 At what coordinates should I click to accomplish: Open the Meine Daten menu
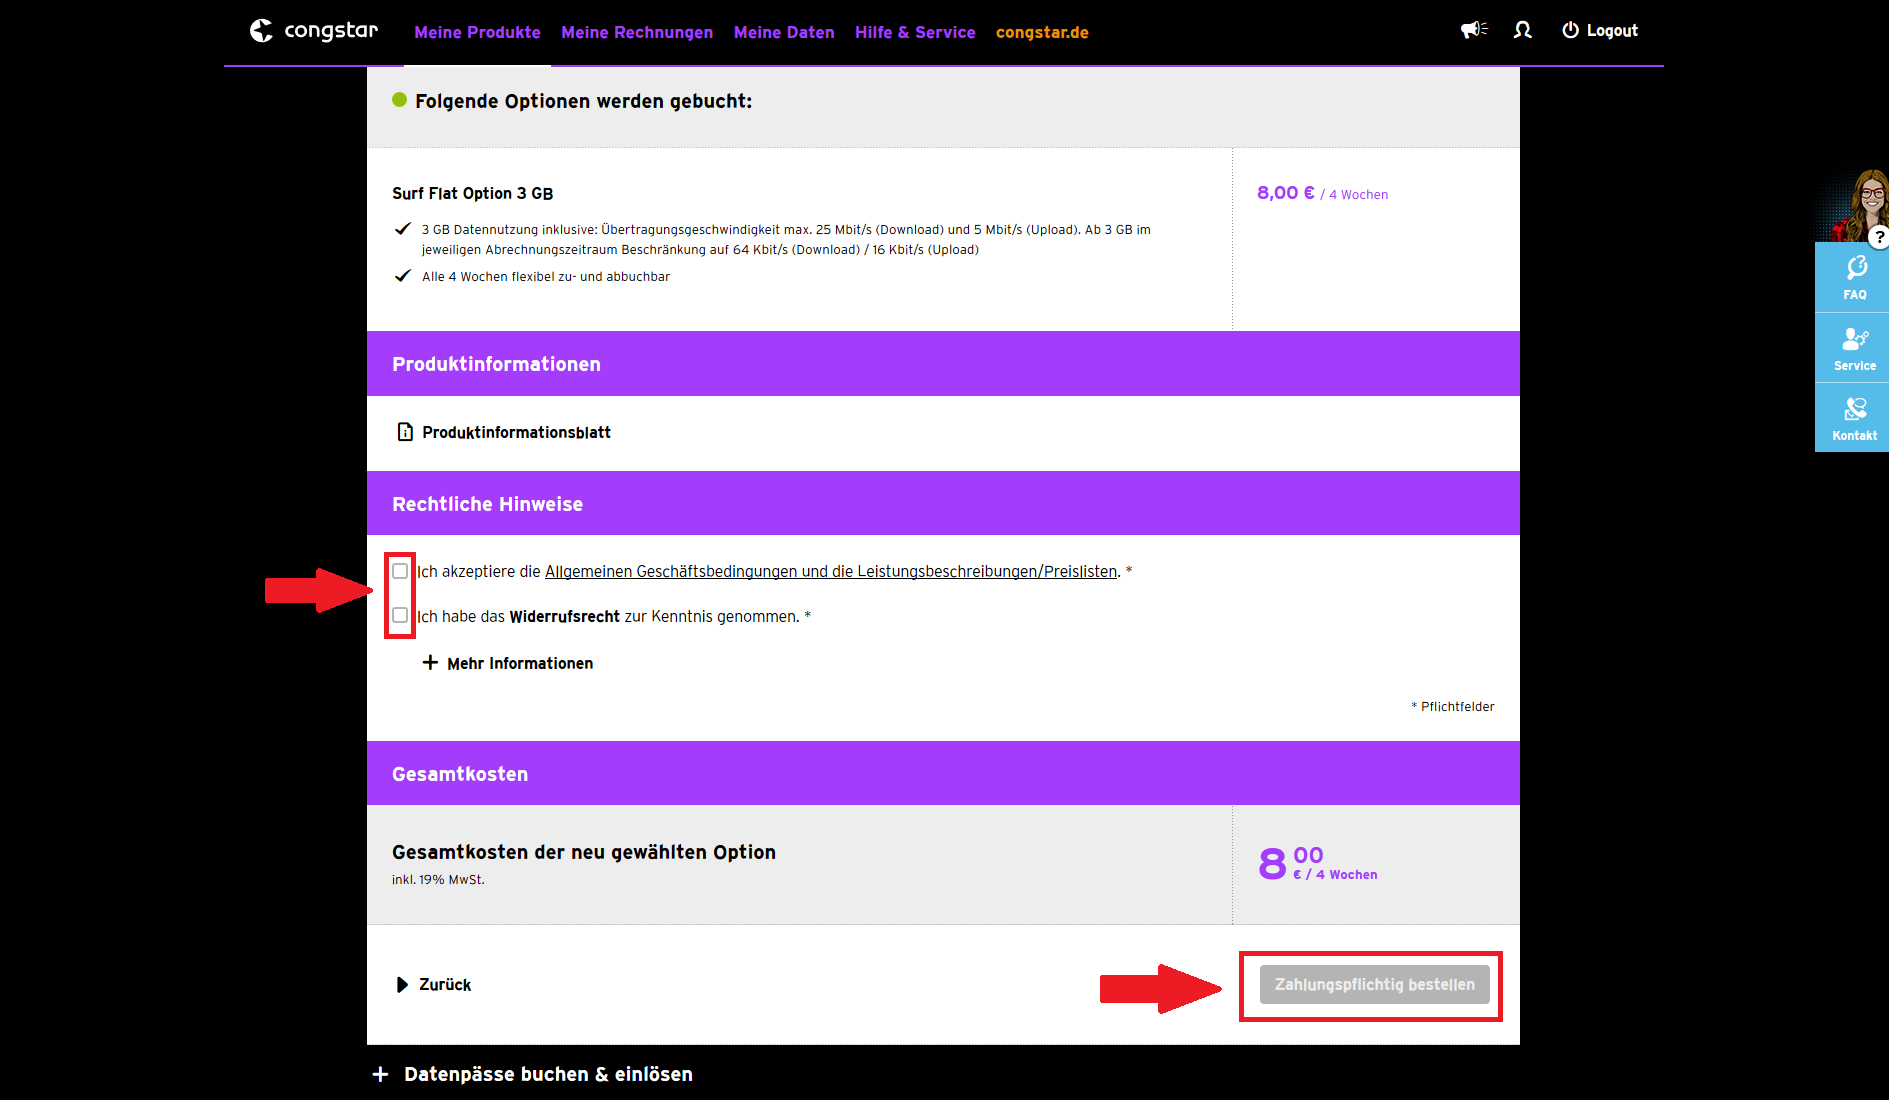tap(784, 32)
